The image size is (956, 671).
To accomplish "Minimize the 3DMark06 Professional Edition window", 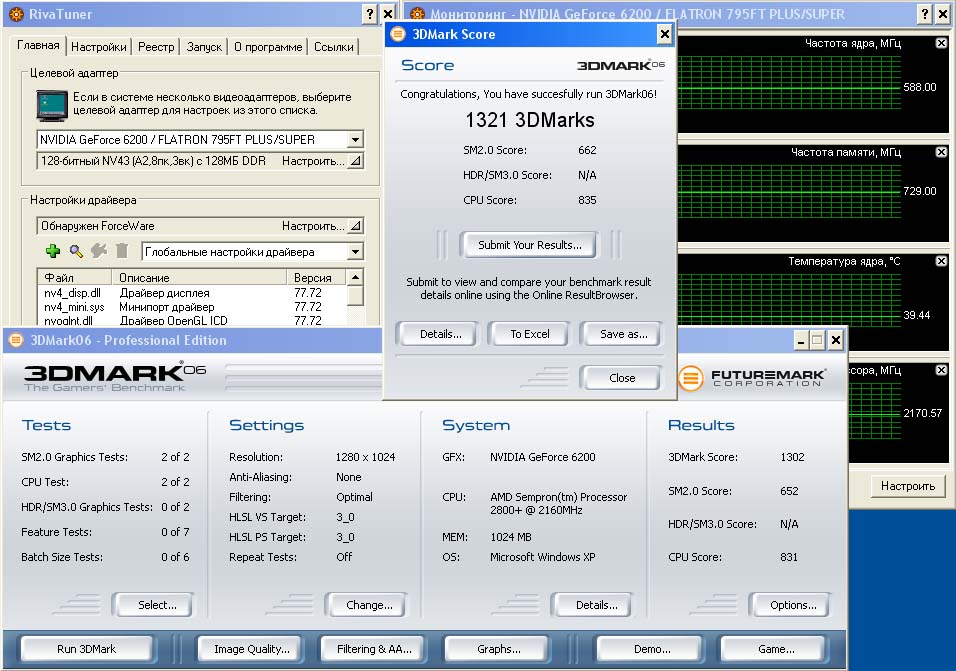I will click(x=801, y=340).
